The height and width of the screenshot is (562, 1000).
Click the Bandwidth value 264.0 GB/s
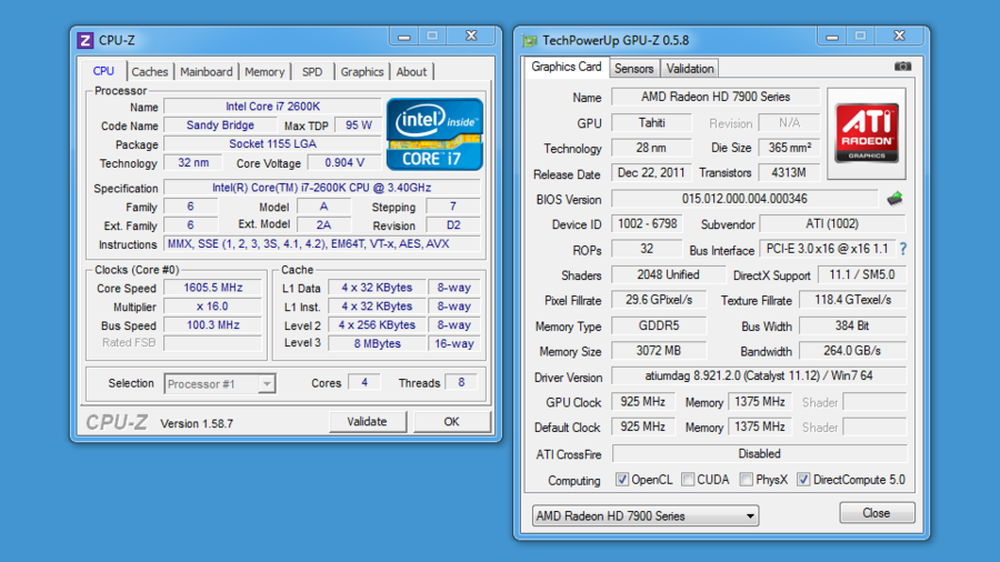coord(853,351)
